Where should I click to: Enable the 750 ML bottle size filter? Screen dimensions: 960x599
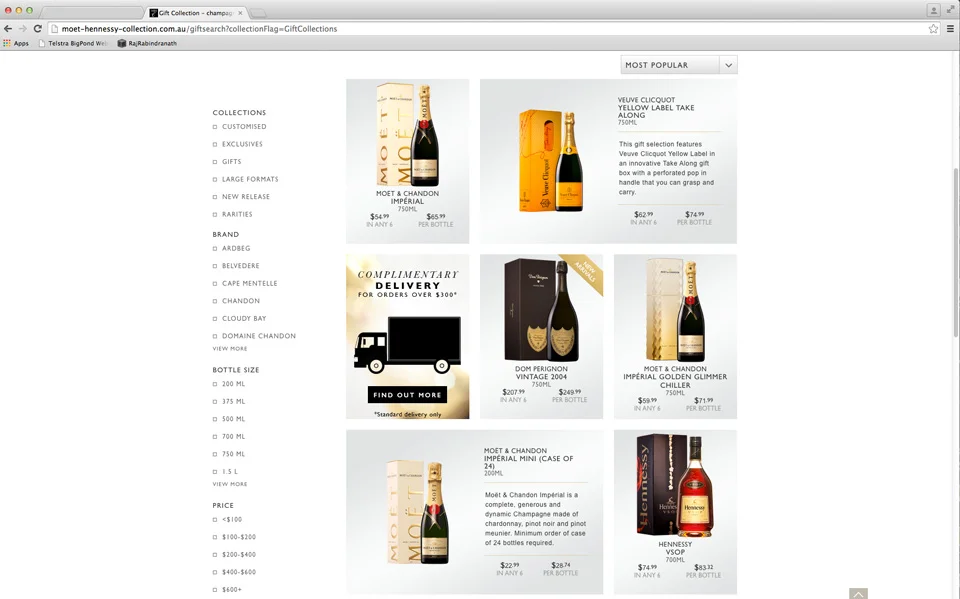(215, 454)
